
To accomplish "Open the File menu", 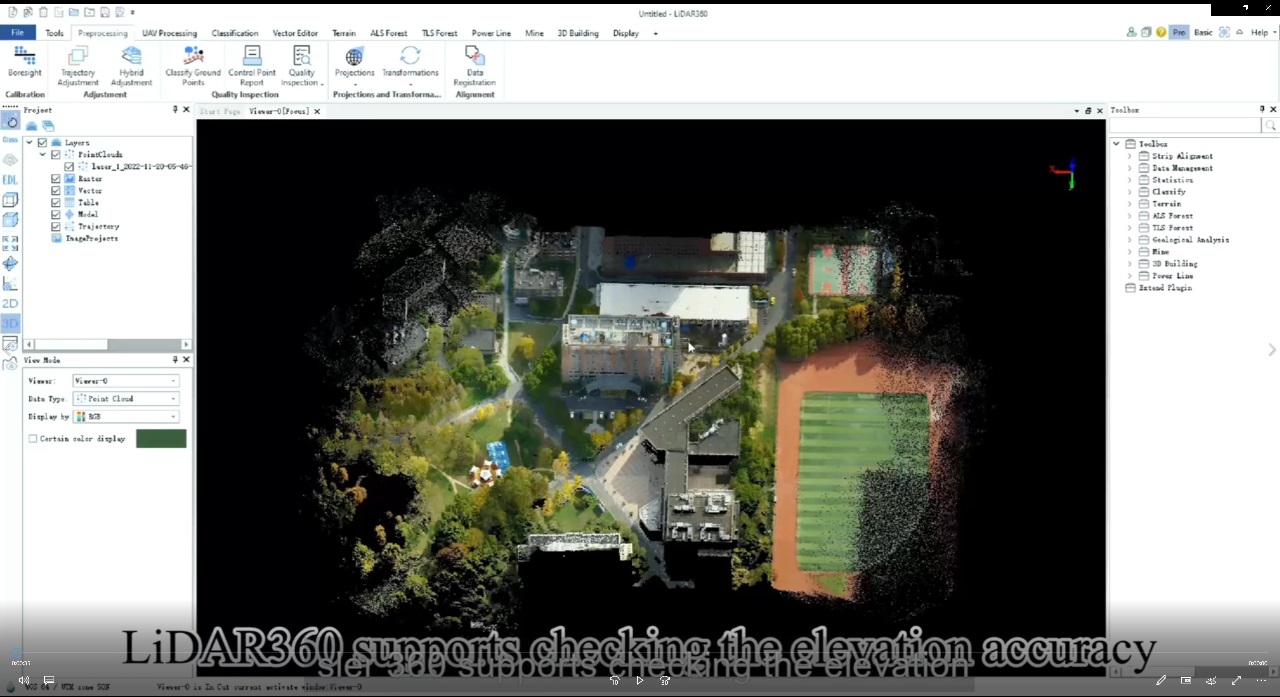I will click(17, 33).
